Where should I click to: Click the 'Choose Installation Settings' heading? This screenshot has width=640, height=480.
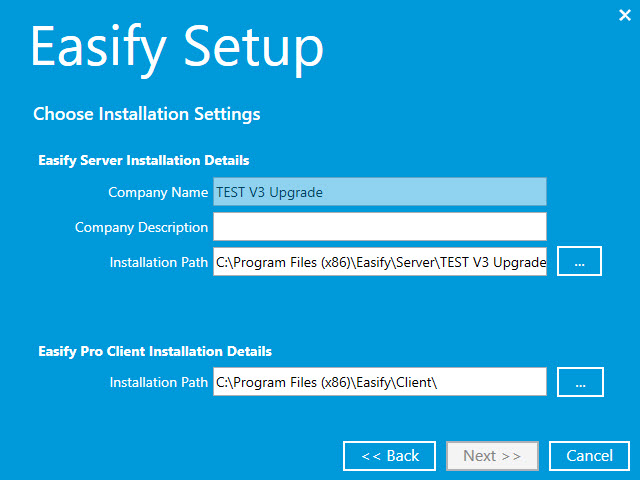click(147, 114)
